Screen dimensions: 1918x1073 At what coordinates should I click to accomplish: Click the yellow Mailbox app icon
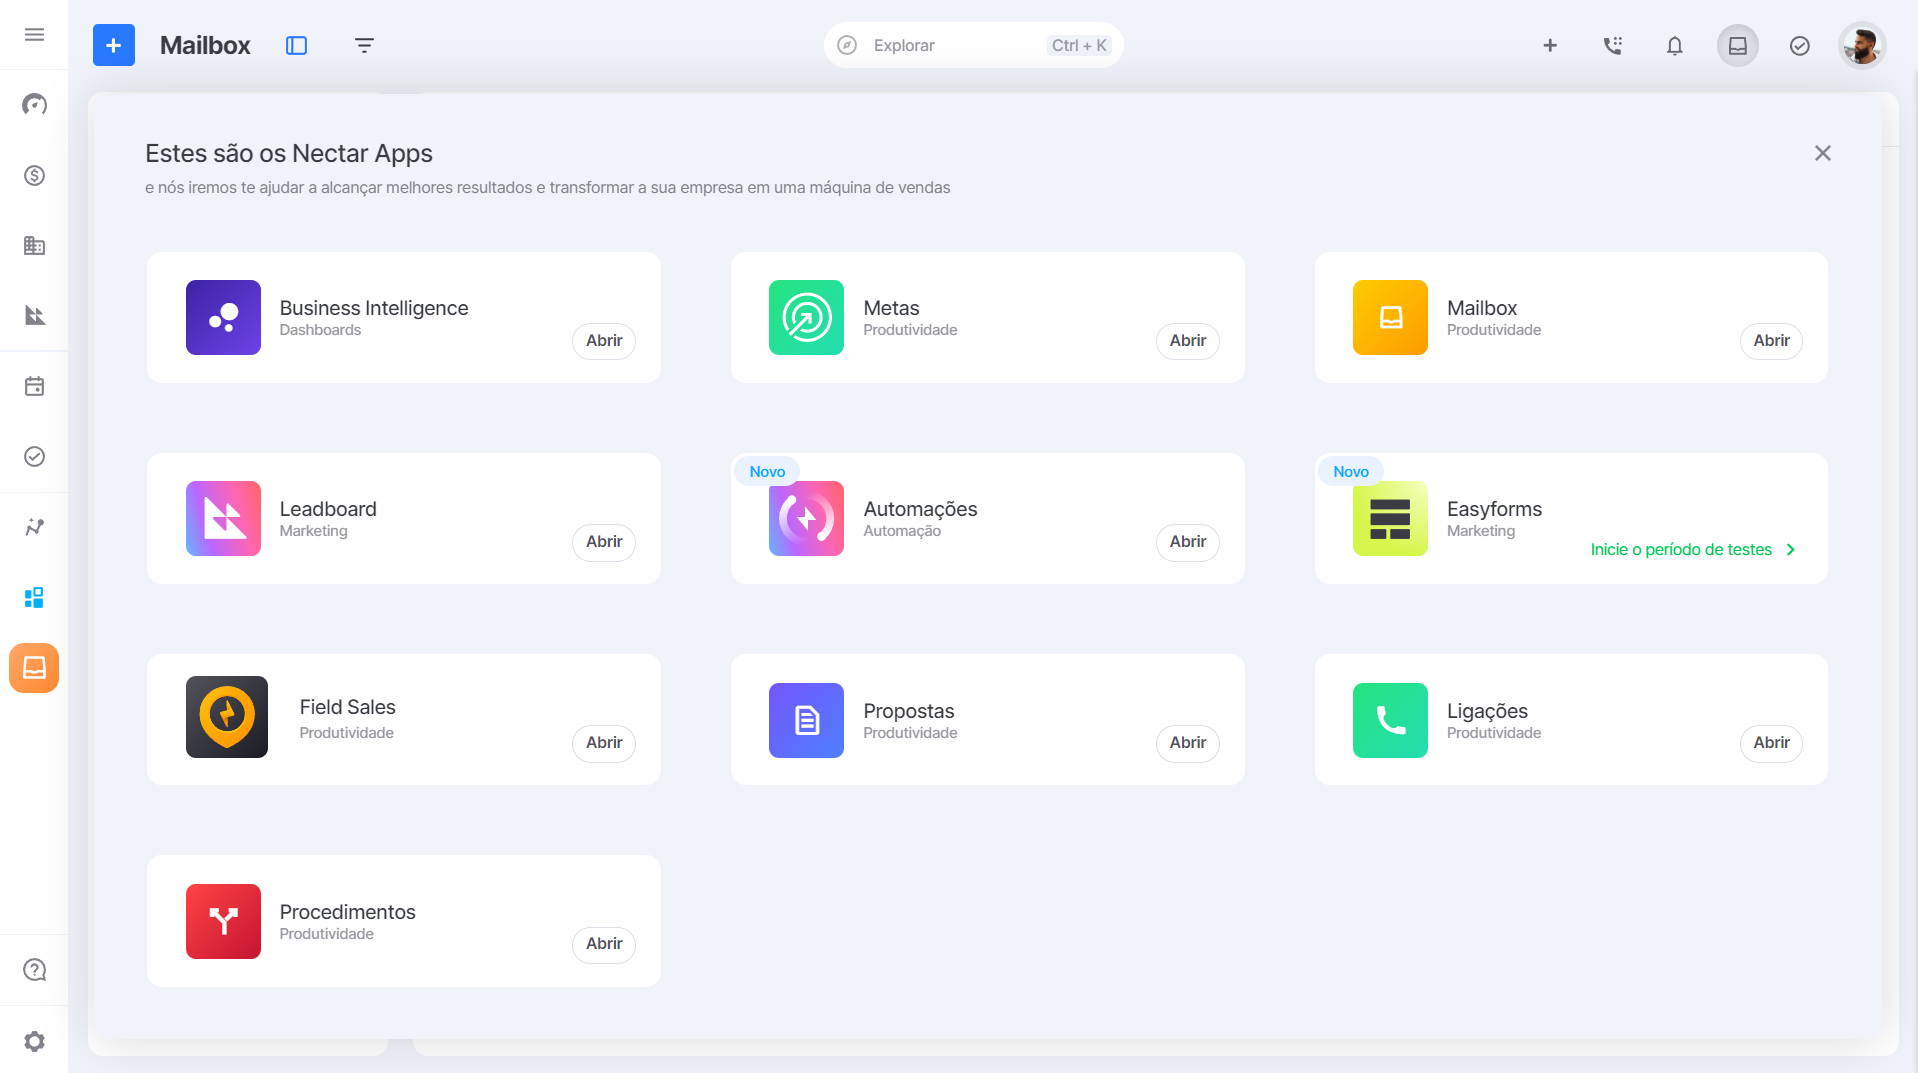tap(1390, 317)
